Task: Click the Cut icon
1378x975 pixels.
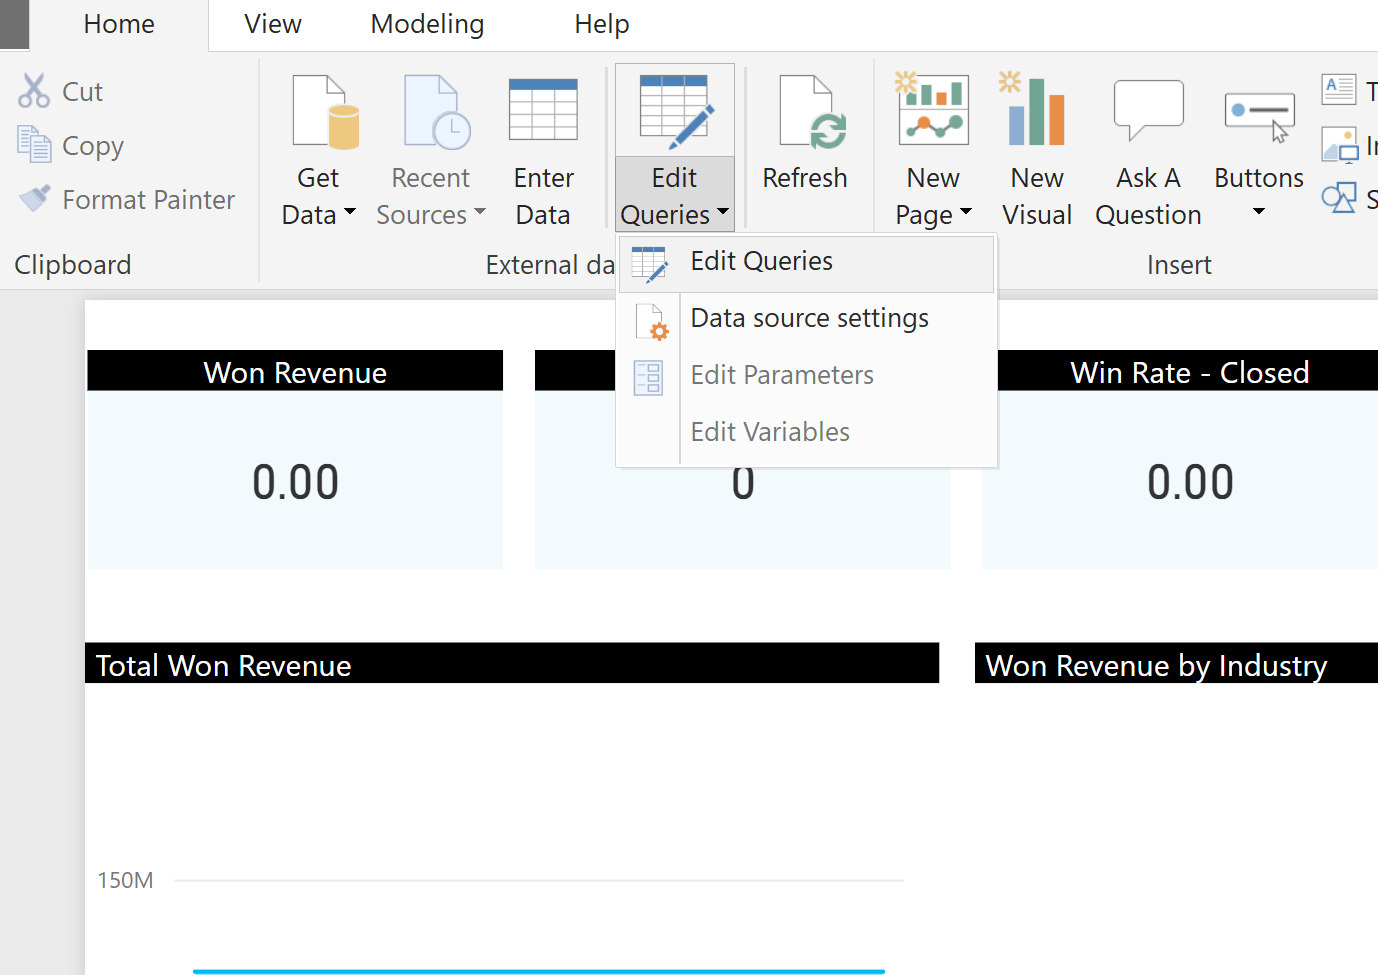Action: [32, 90]
